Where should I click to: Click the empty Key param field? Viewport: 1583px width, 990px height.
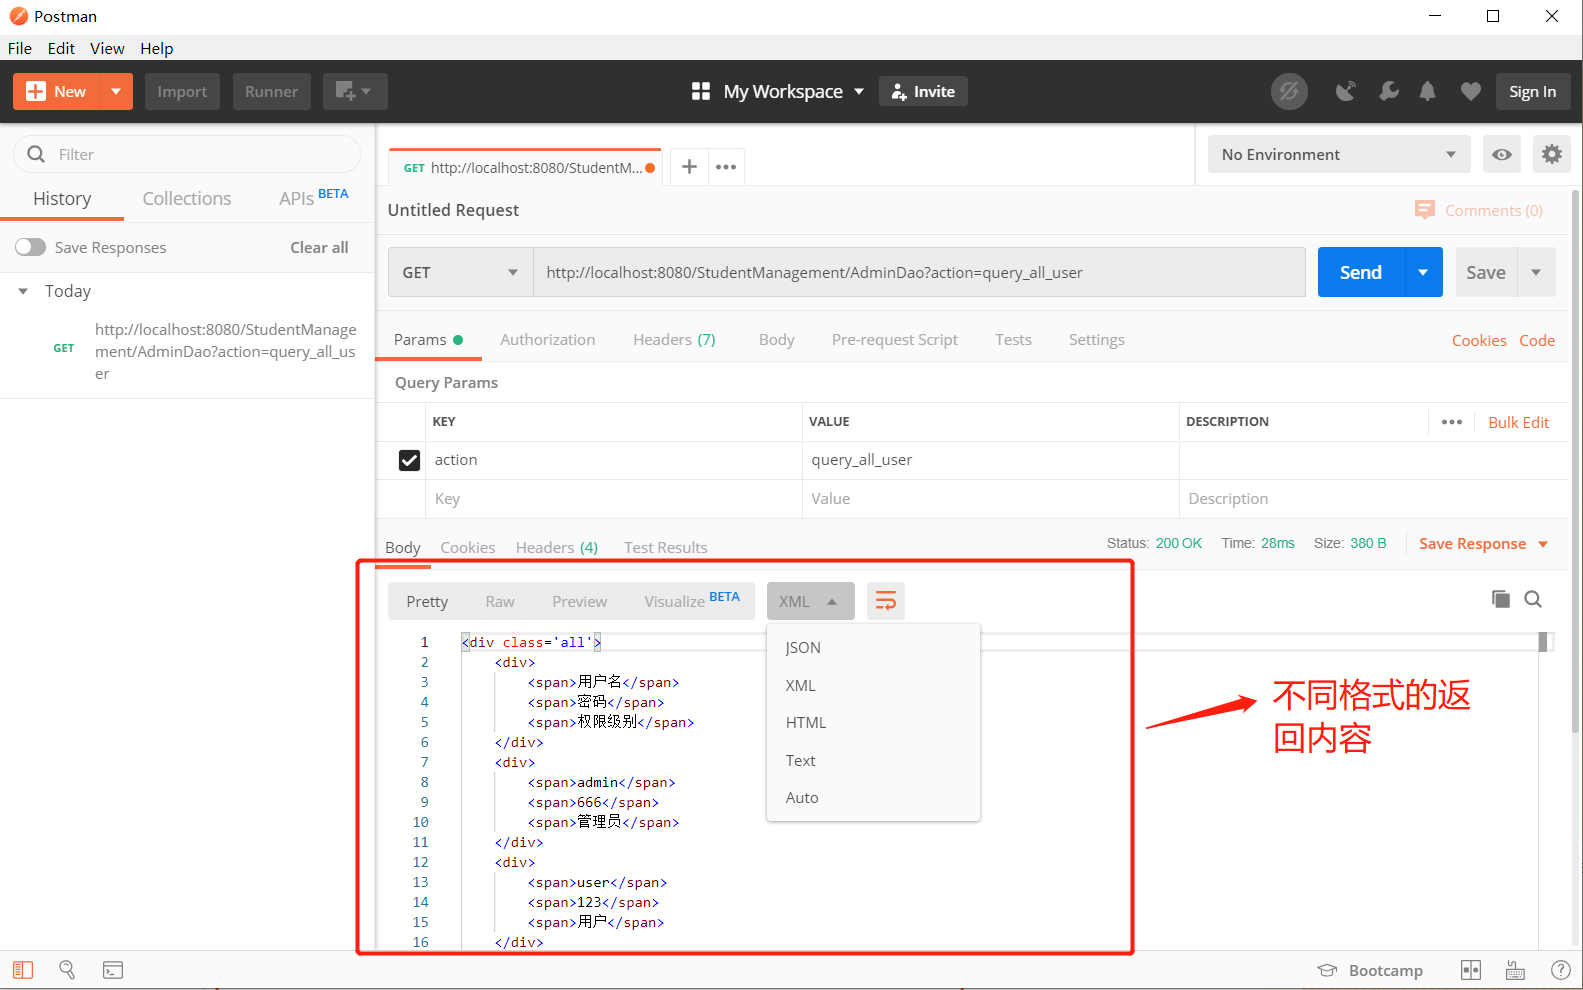(614, 499)
